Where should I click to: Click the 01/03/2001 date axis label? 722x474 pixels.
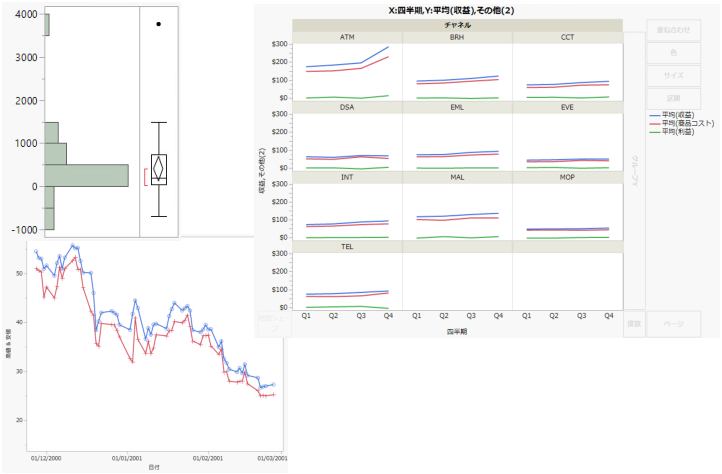[273, 458]
